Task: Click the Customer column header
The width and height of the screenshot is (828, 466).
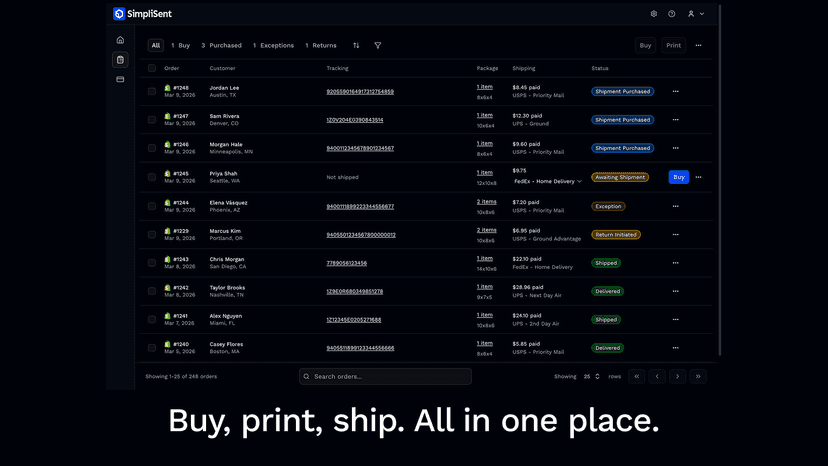Action: pos(222,68)
